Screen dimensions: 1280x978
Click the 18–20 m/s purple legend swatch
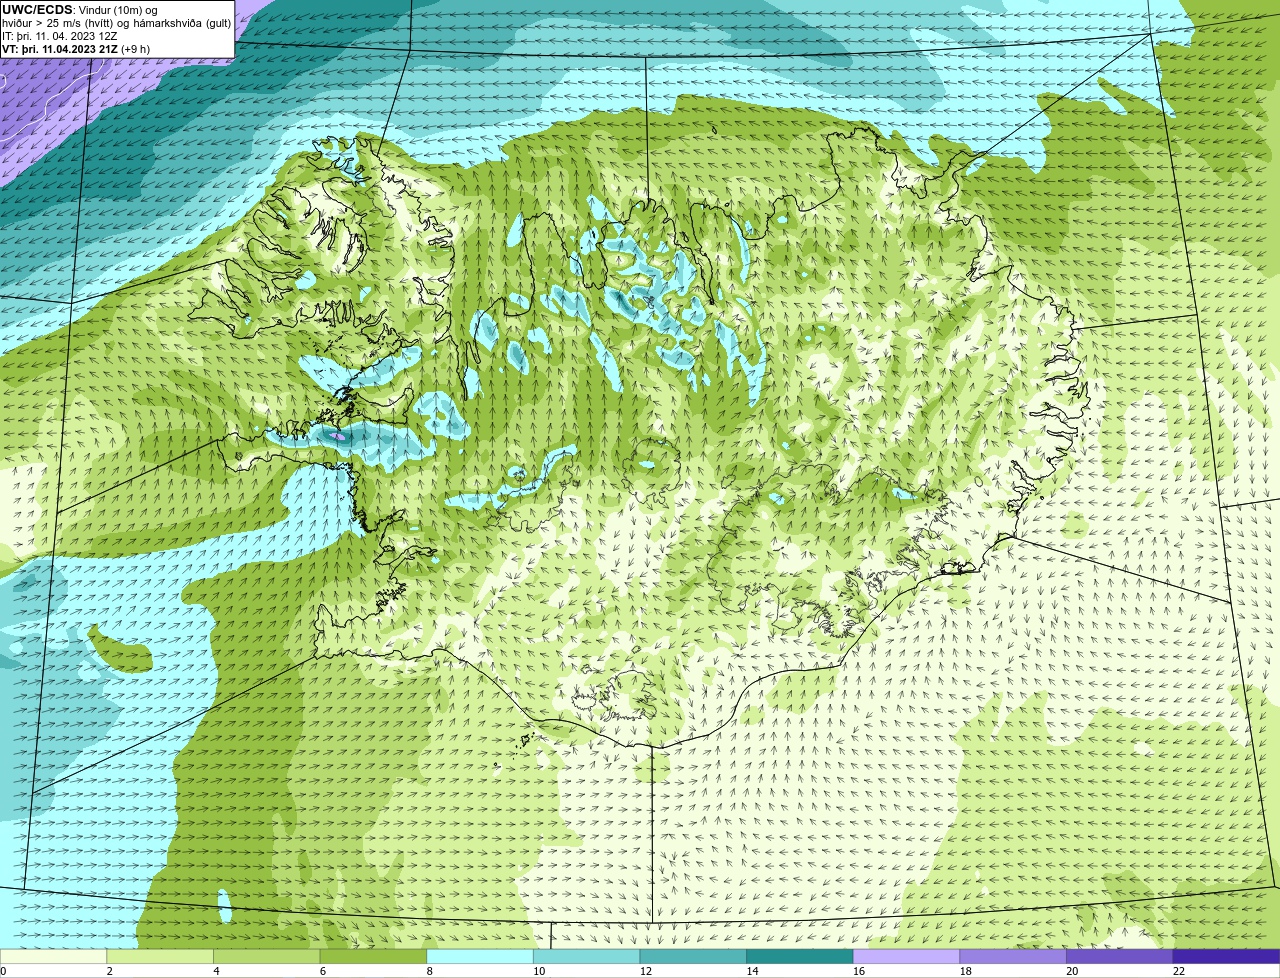(x=1013, y=956)
